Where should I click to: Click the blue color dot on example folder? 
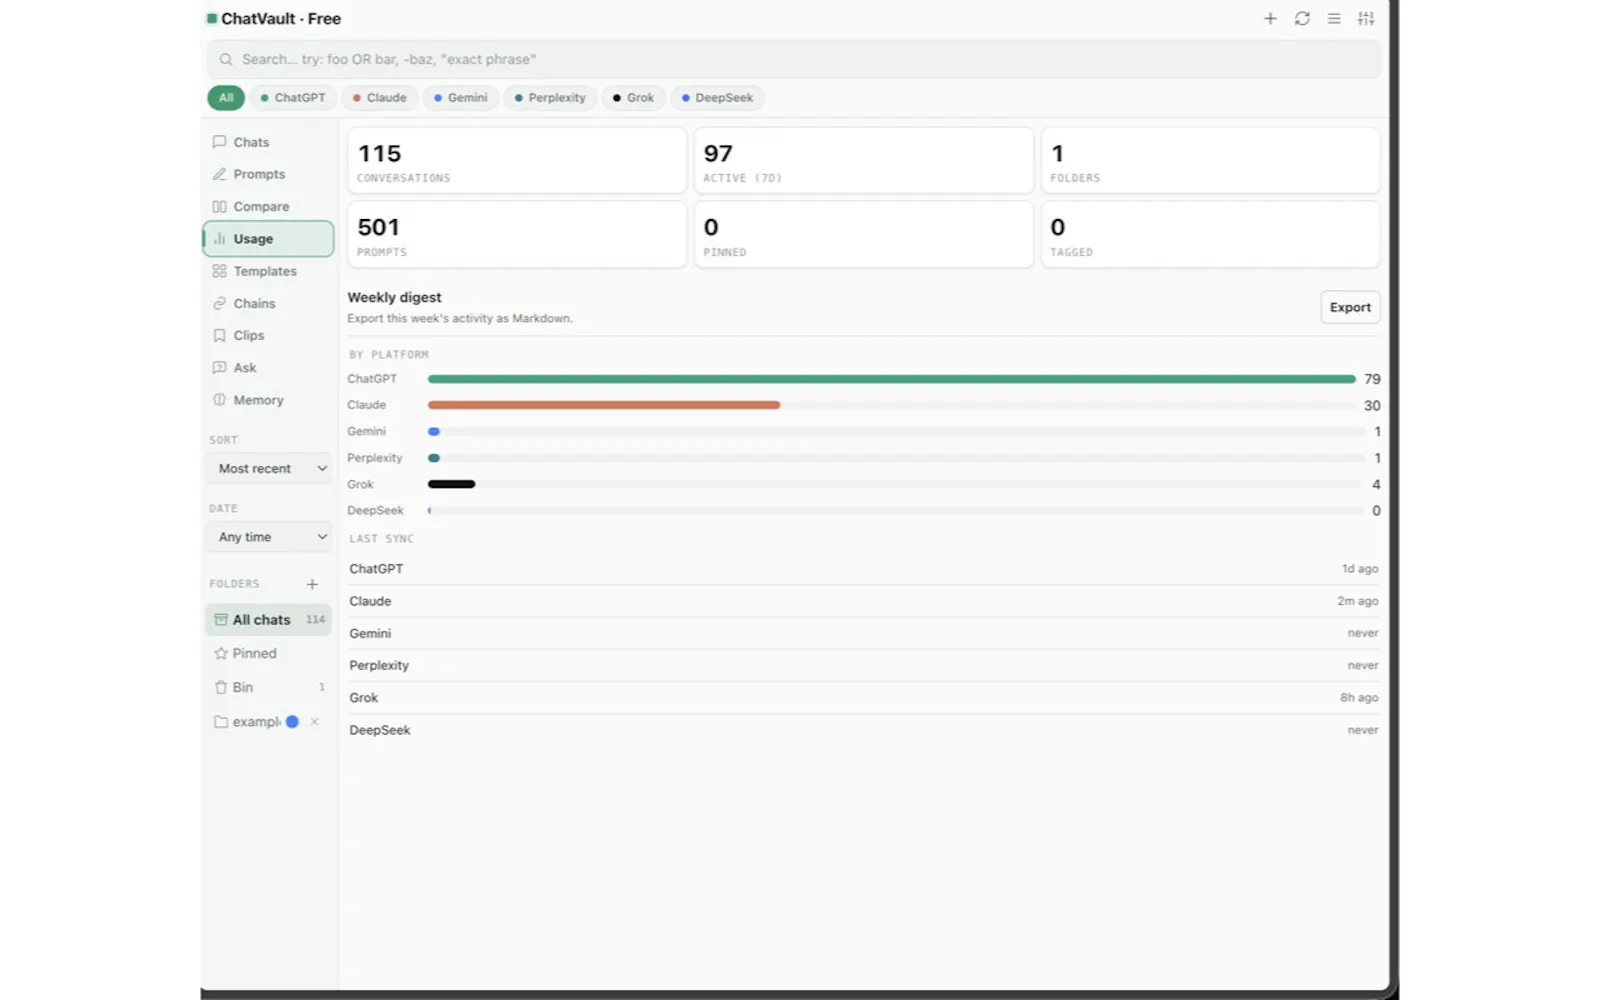[x=292, y=722]
